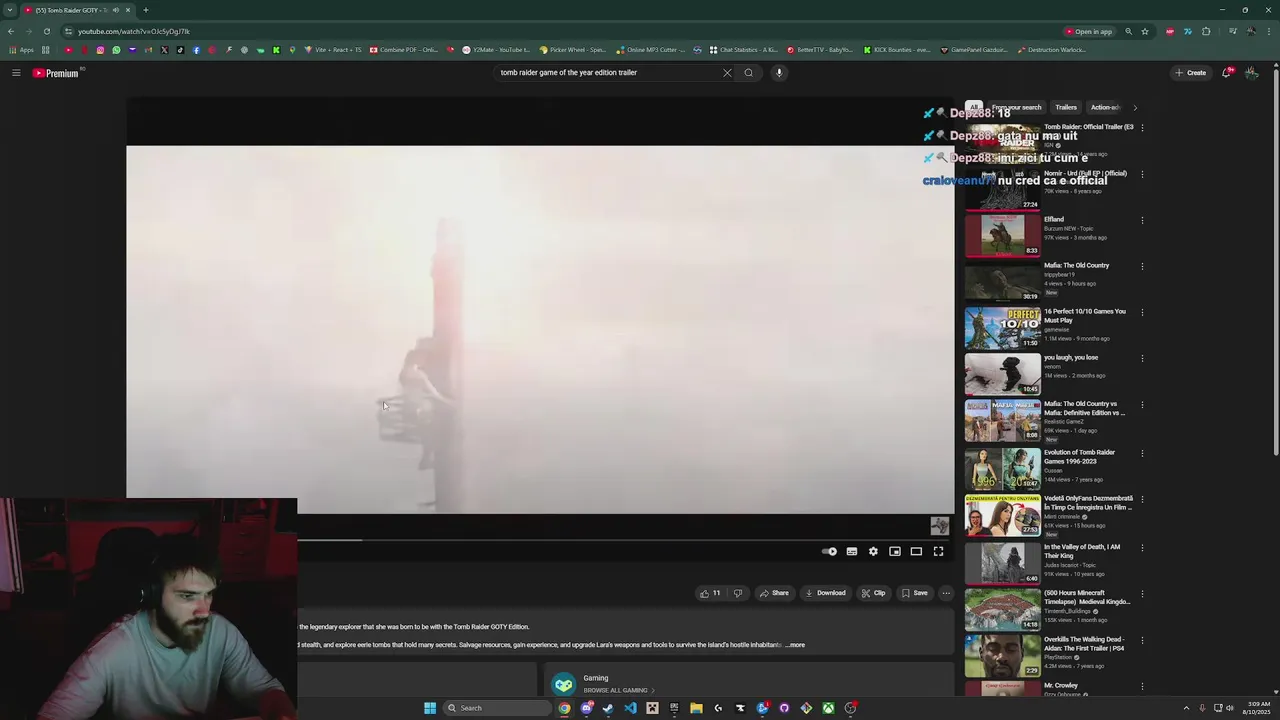
Task: Dislike the video
Action: click(738, 593)
